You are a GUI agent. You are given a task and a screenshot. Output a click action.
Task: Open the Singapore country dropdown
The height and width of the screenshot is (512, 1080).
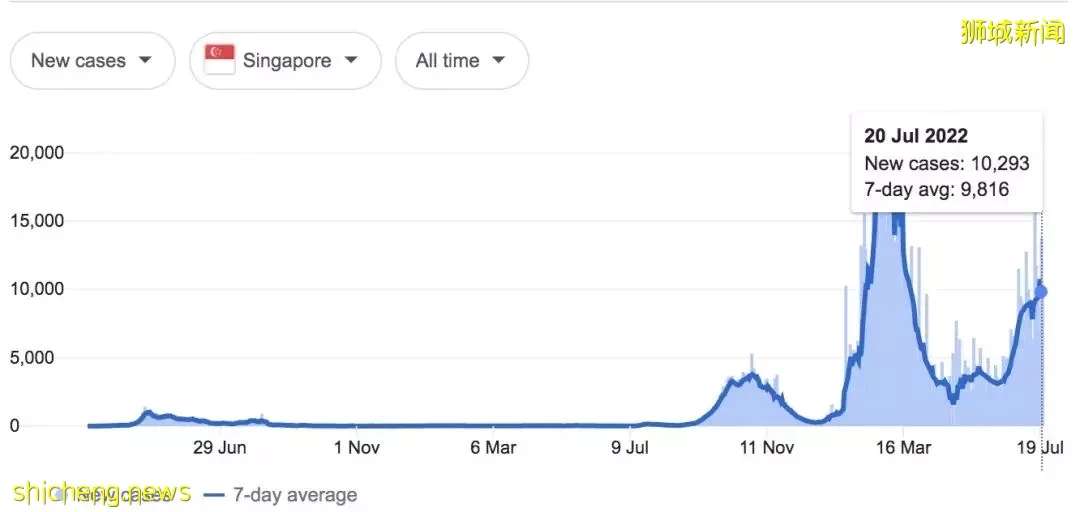click(x=285, y=61)
